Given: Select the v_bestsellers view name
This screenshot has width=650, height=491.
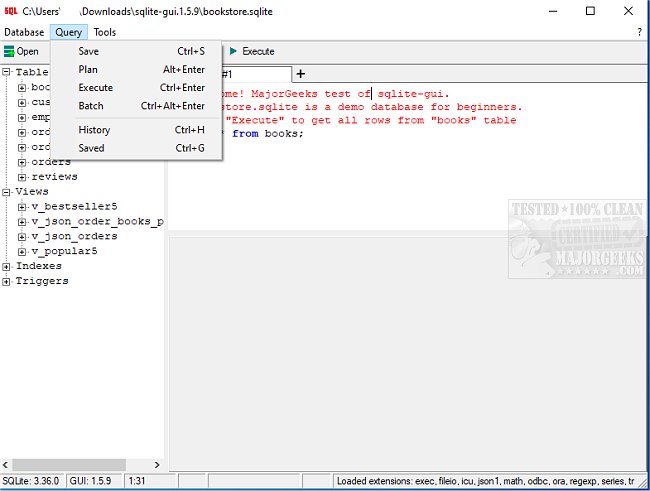Looking at the screenshot, I should 74,207.
